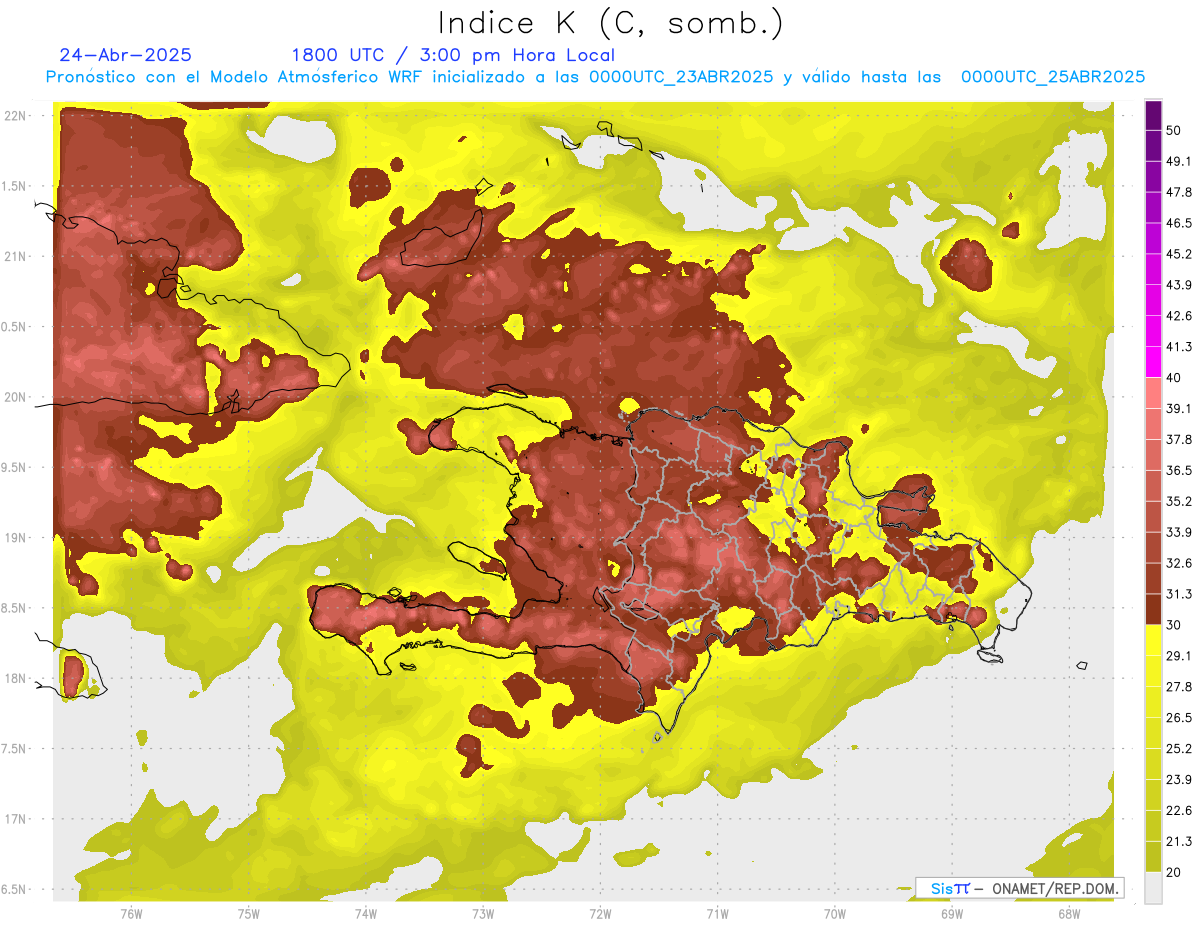The image size is (1200, 927).
Task: Click the legend value '33.9'
Action: pos(1178,532)
